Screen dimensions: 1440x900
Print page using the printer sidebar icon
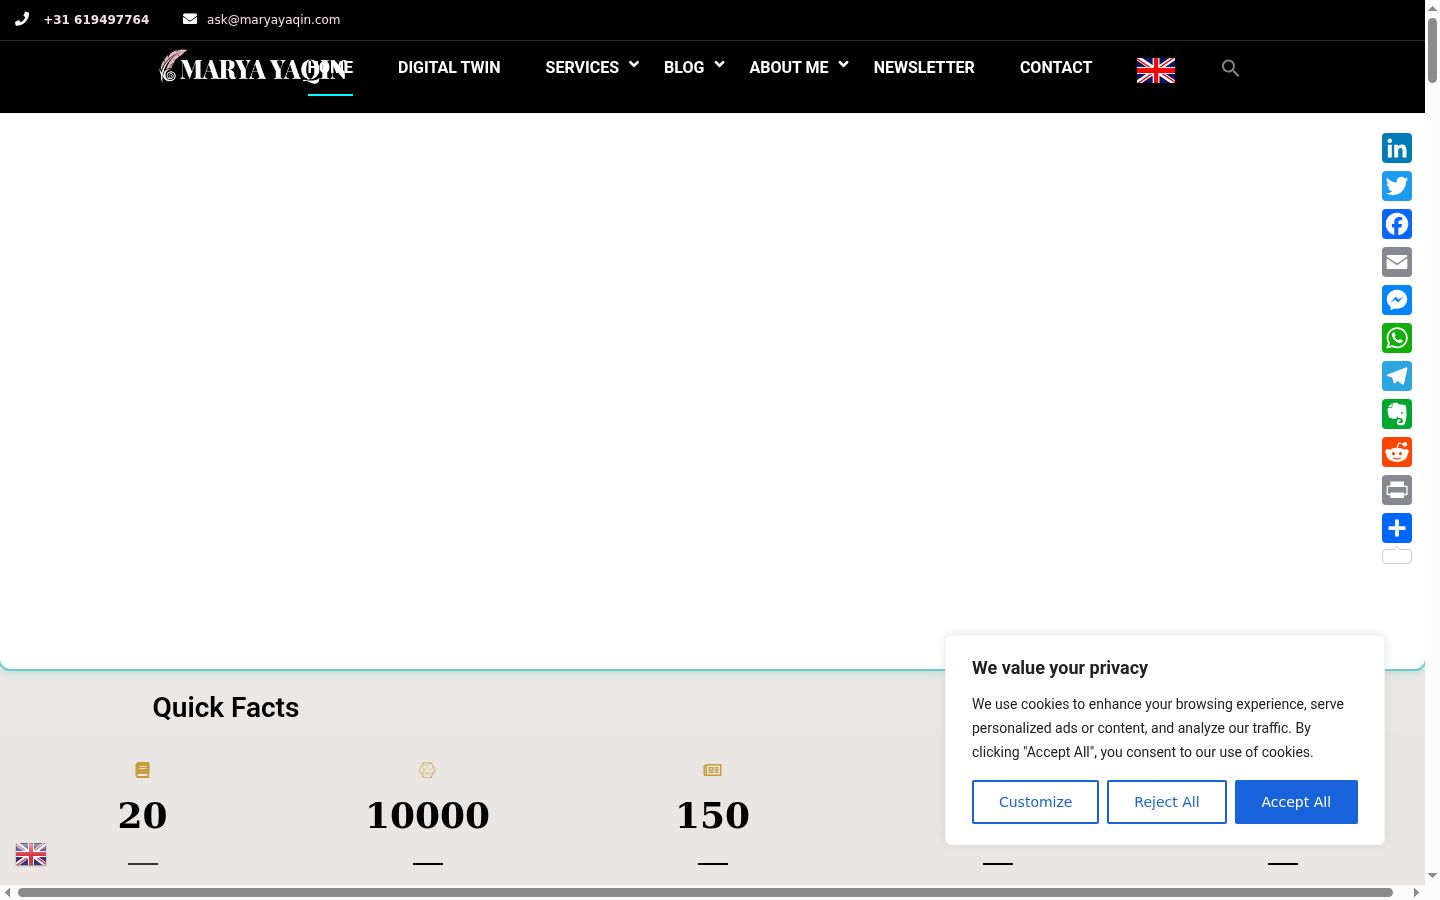click(1397, 490)
